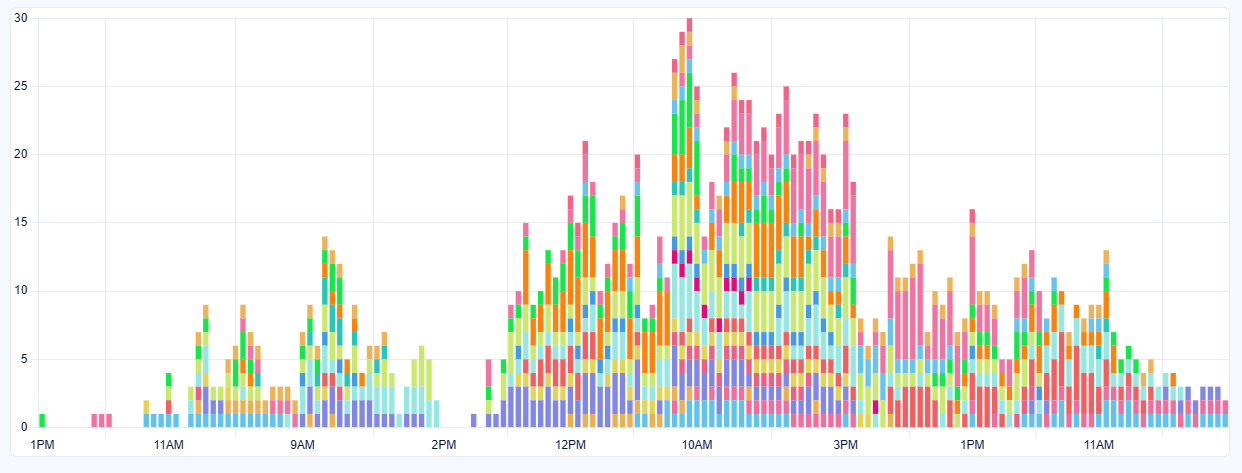
Task: Select the 12PM time axis label
Action: point(571,444)
